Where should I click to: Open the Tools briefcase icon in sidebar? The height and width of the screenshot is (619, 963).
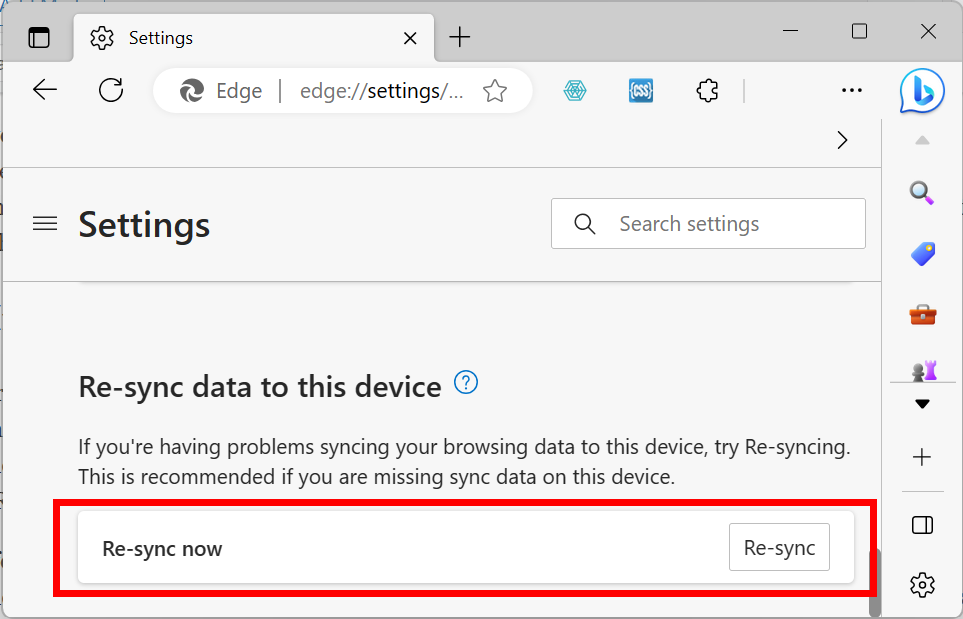click(922, 315)
